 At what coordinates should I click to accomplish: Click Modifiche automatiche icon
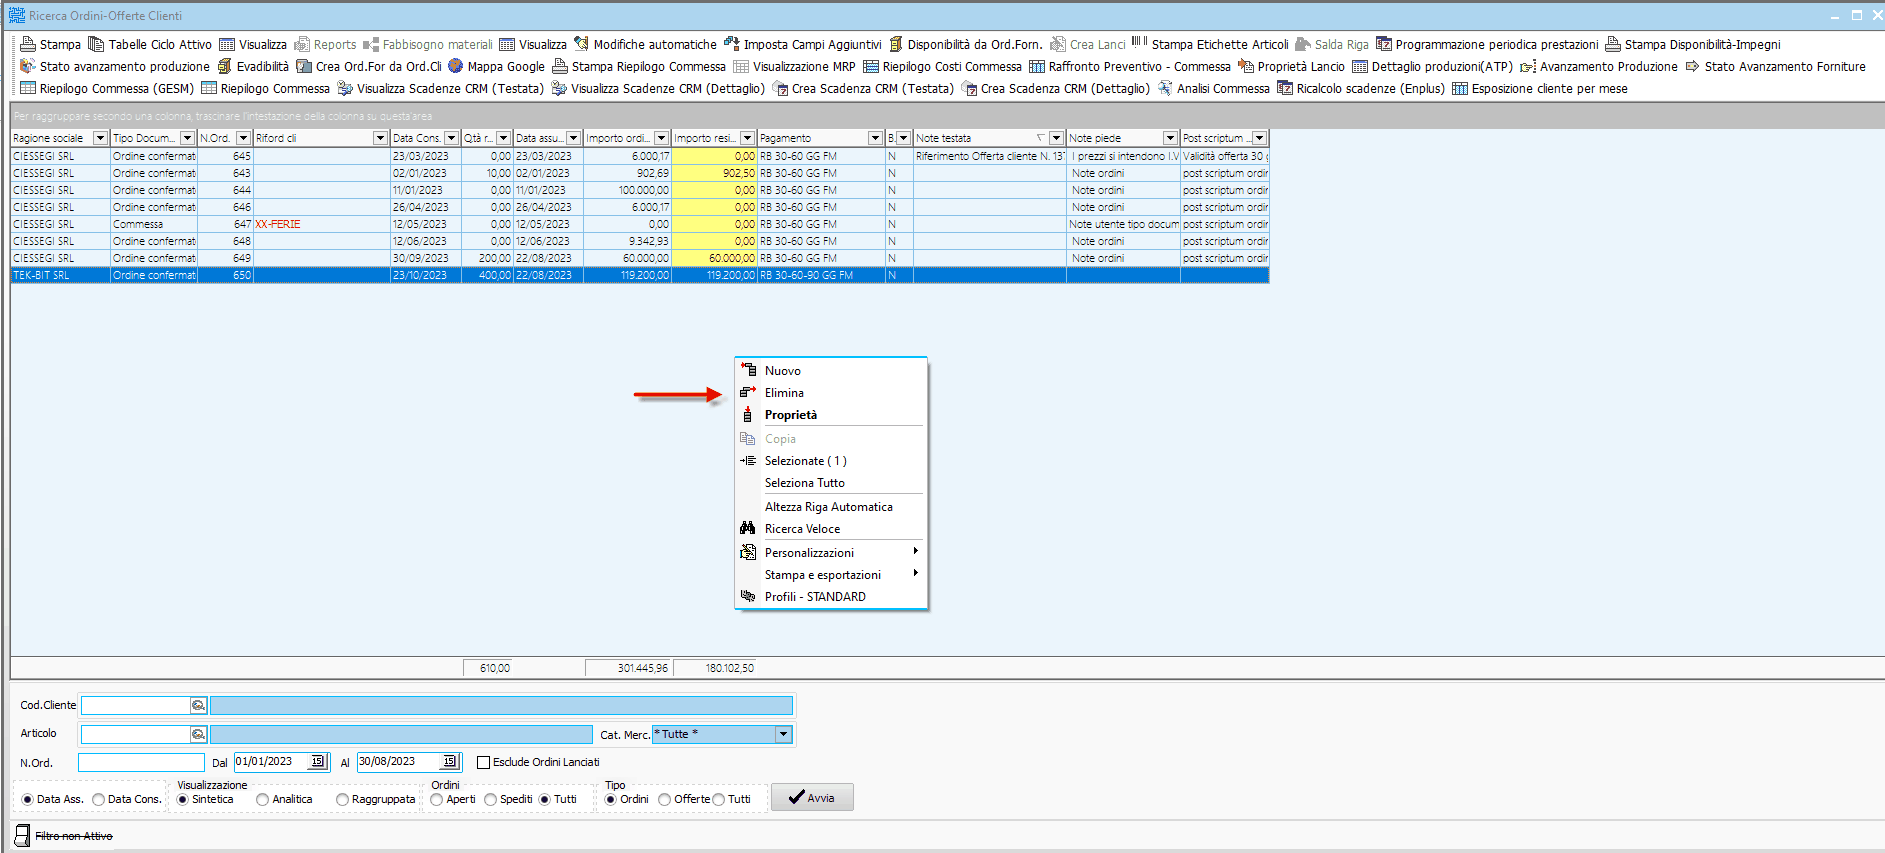point(581,44)
